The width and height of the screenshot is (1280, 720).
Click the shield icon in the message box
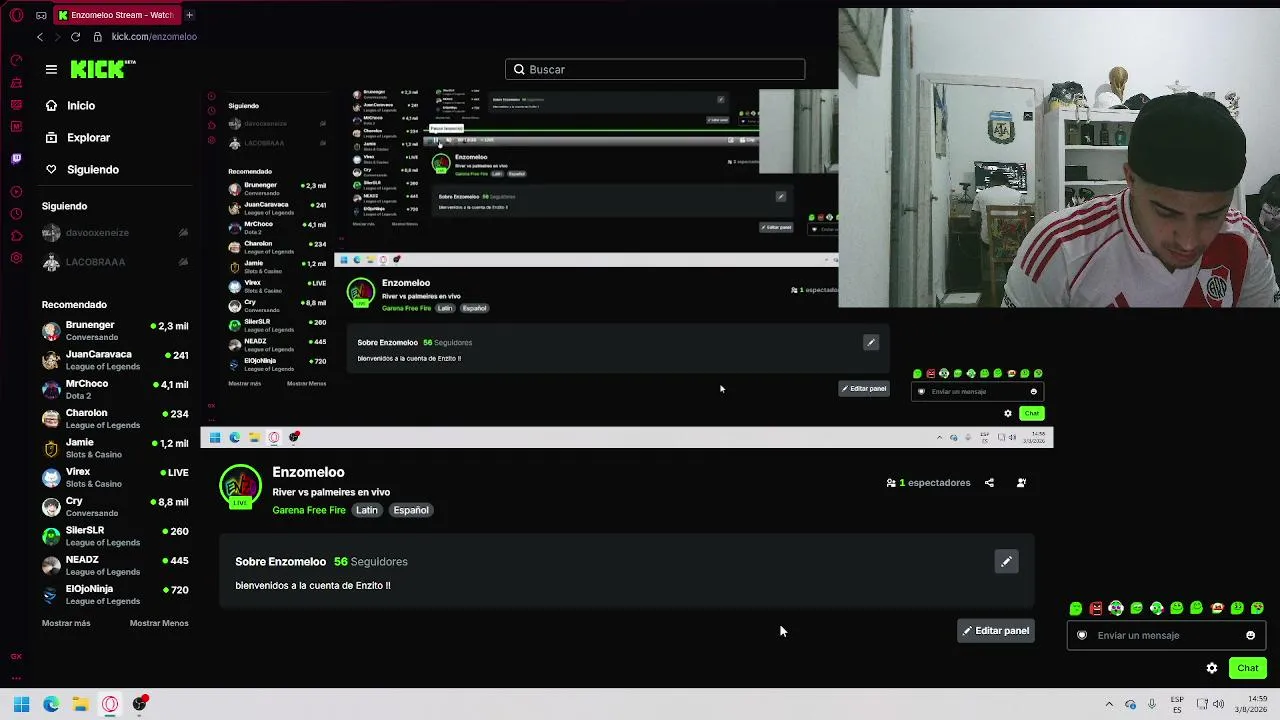point(1082,635)
